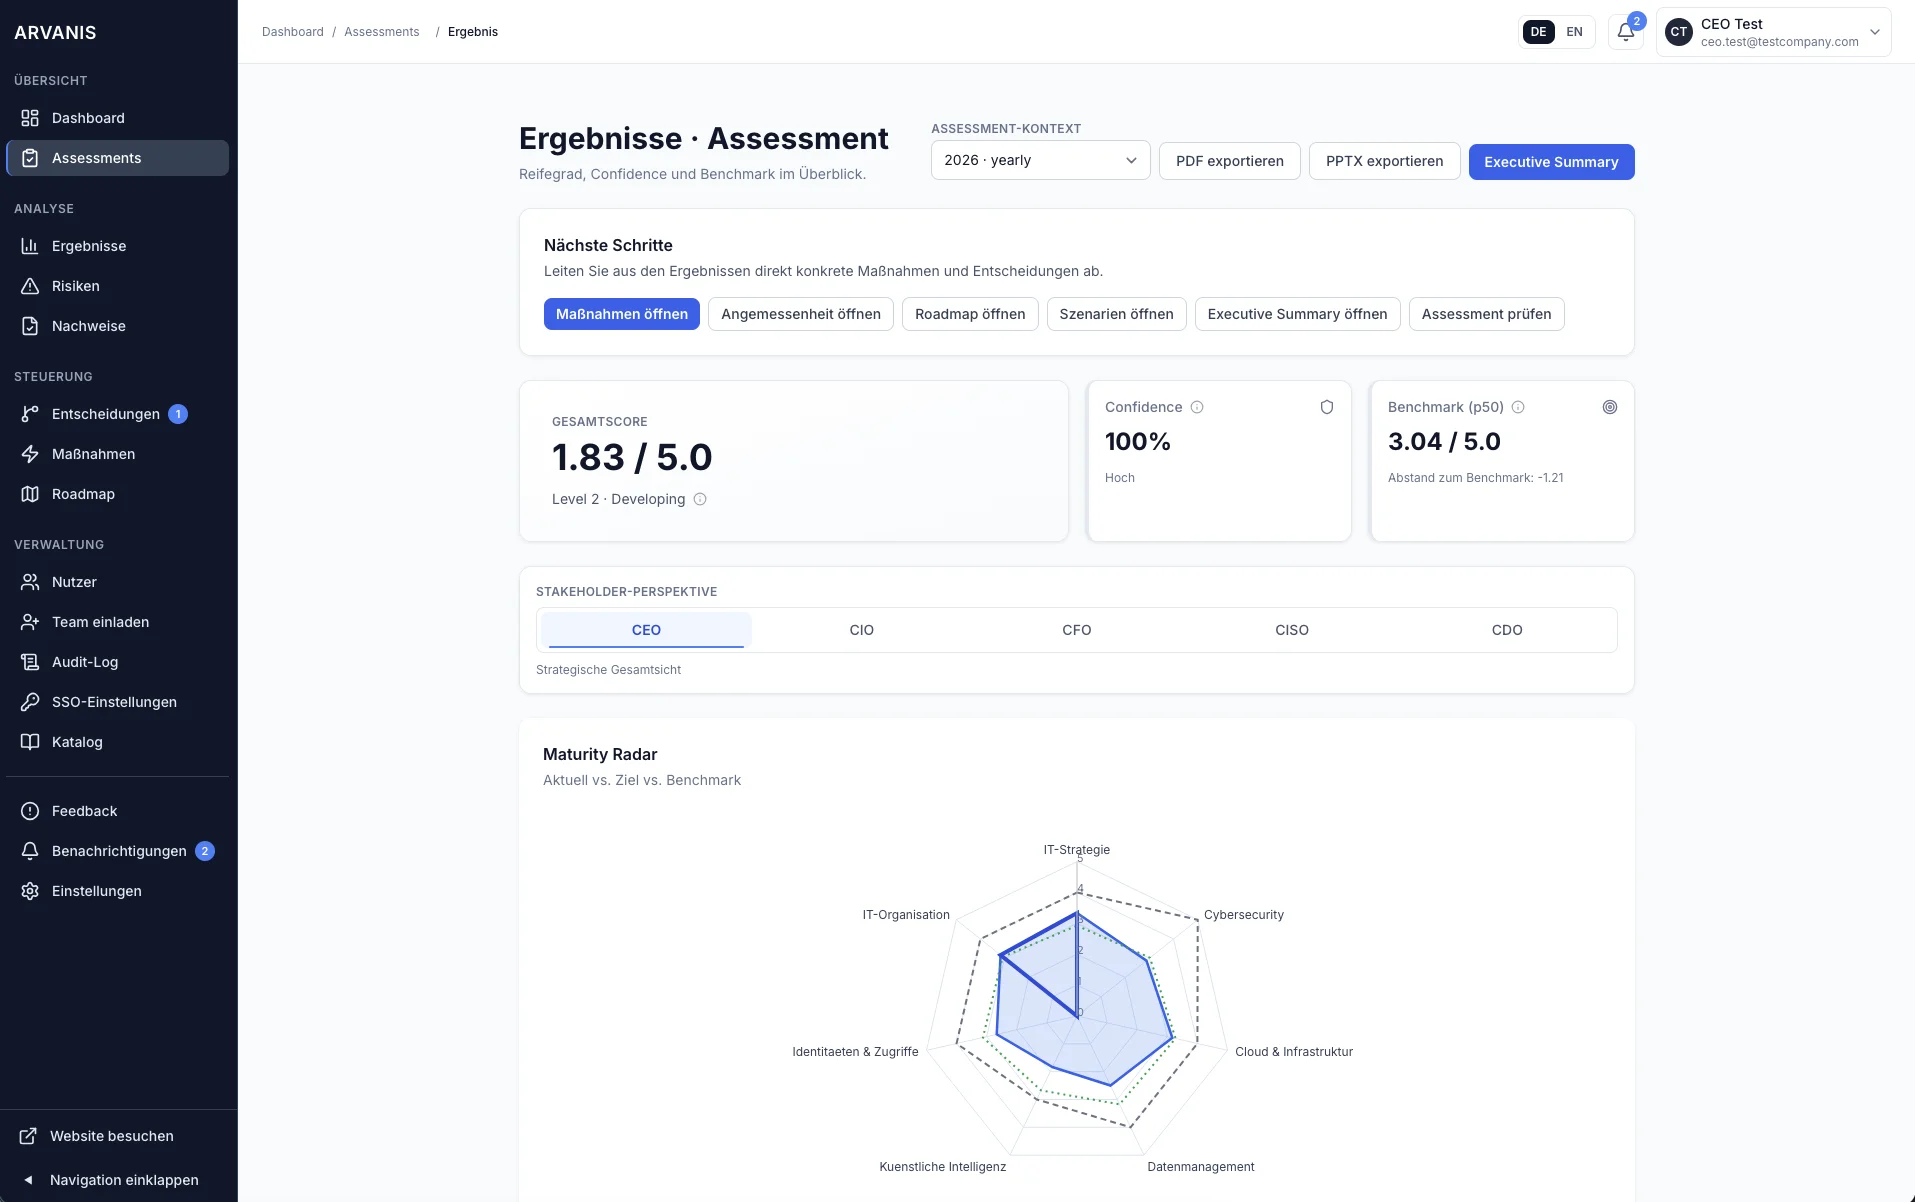Viewport: 1915px width, 1202px height.
Task: Go to Assessments breadcrumb link
Action: (381, 32)
